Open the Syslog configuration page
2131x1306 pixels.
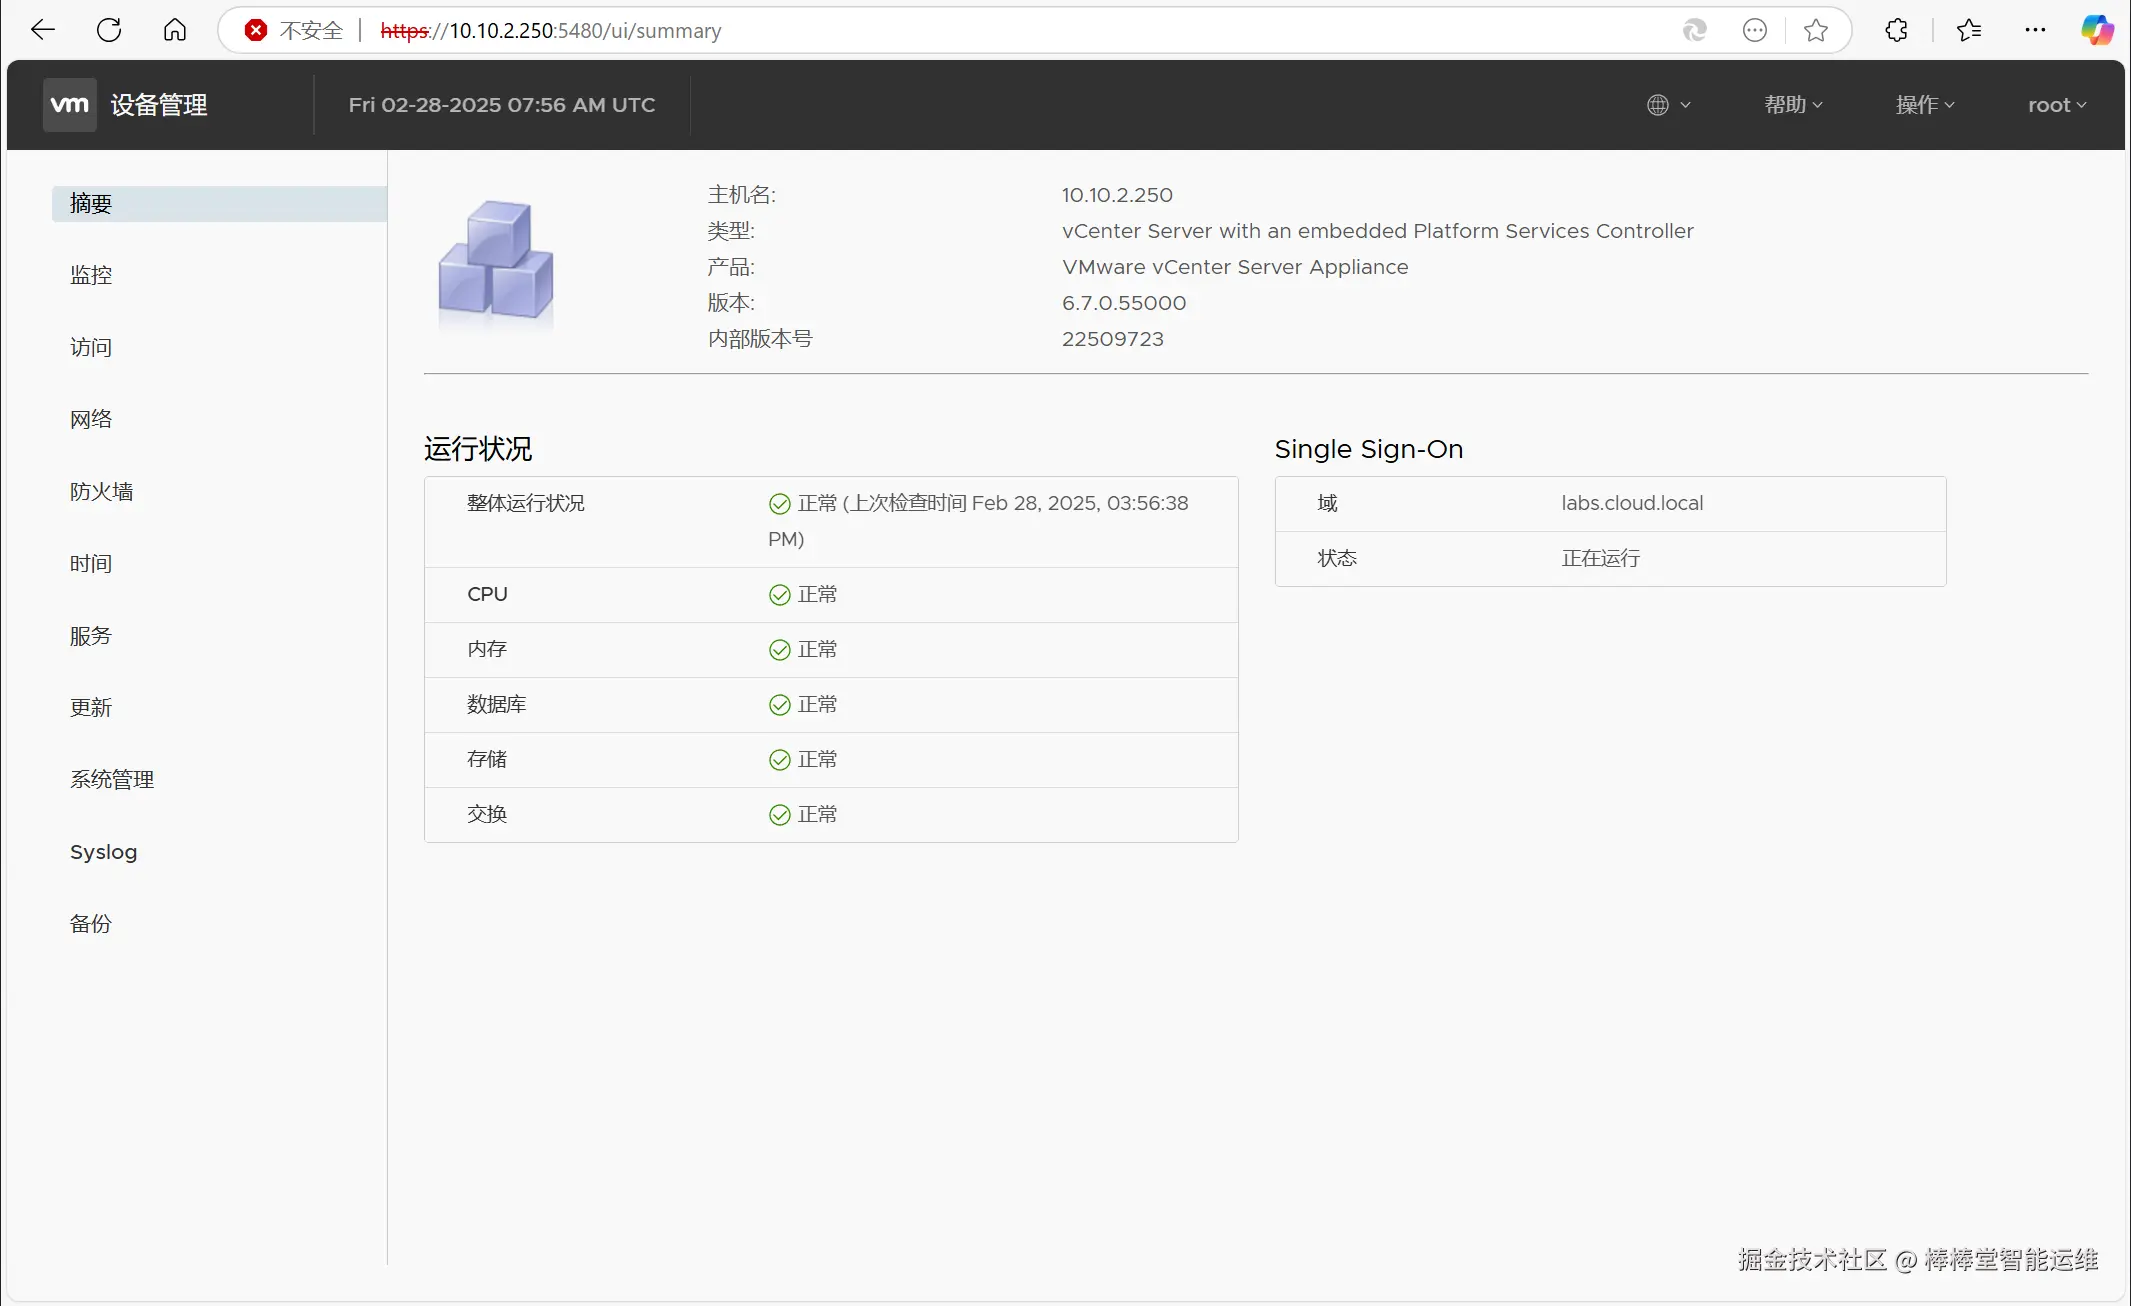coord(103,852)
